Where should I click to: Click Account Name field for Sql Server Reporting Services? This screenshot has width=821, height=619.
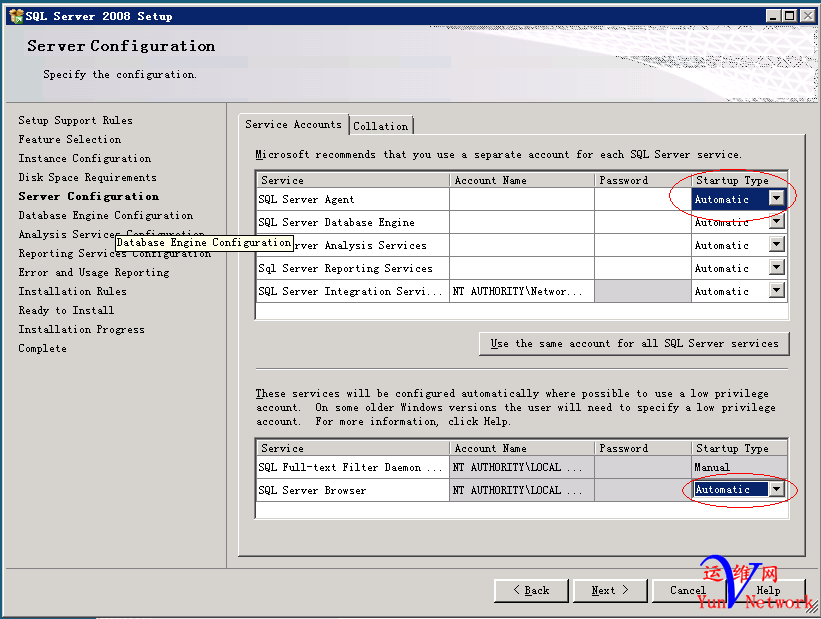522,268
